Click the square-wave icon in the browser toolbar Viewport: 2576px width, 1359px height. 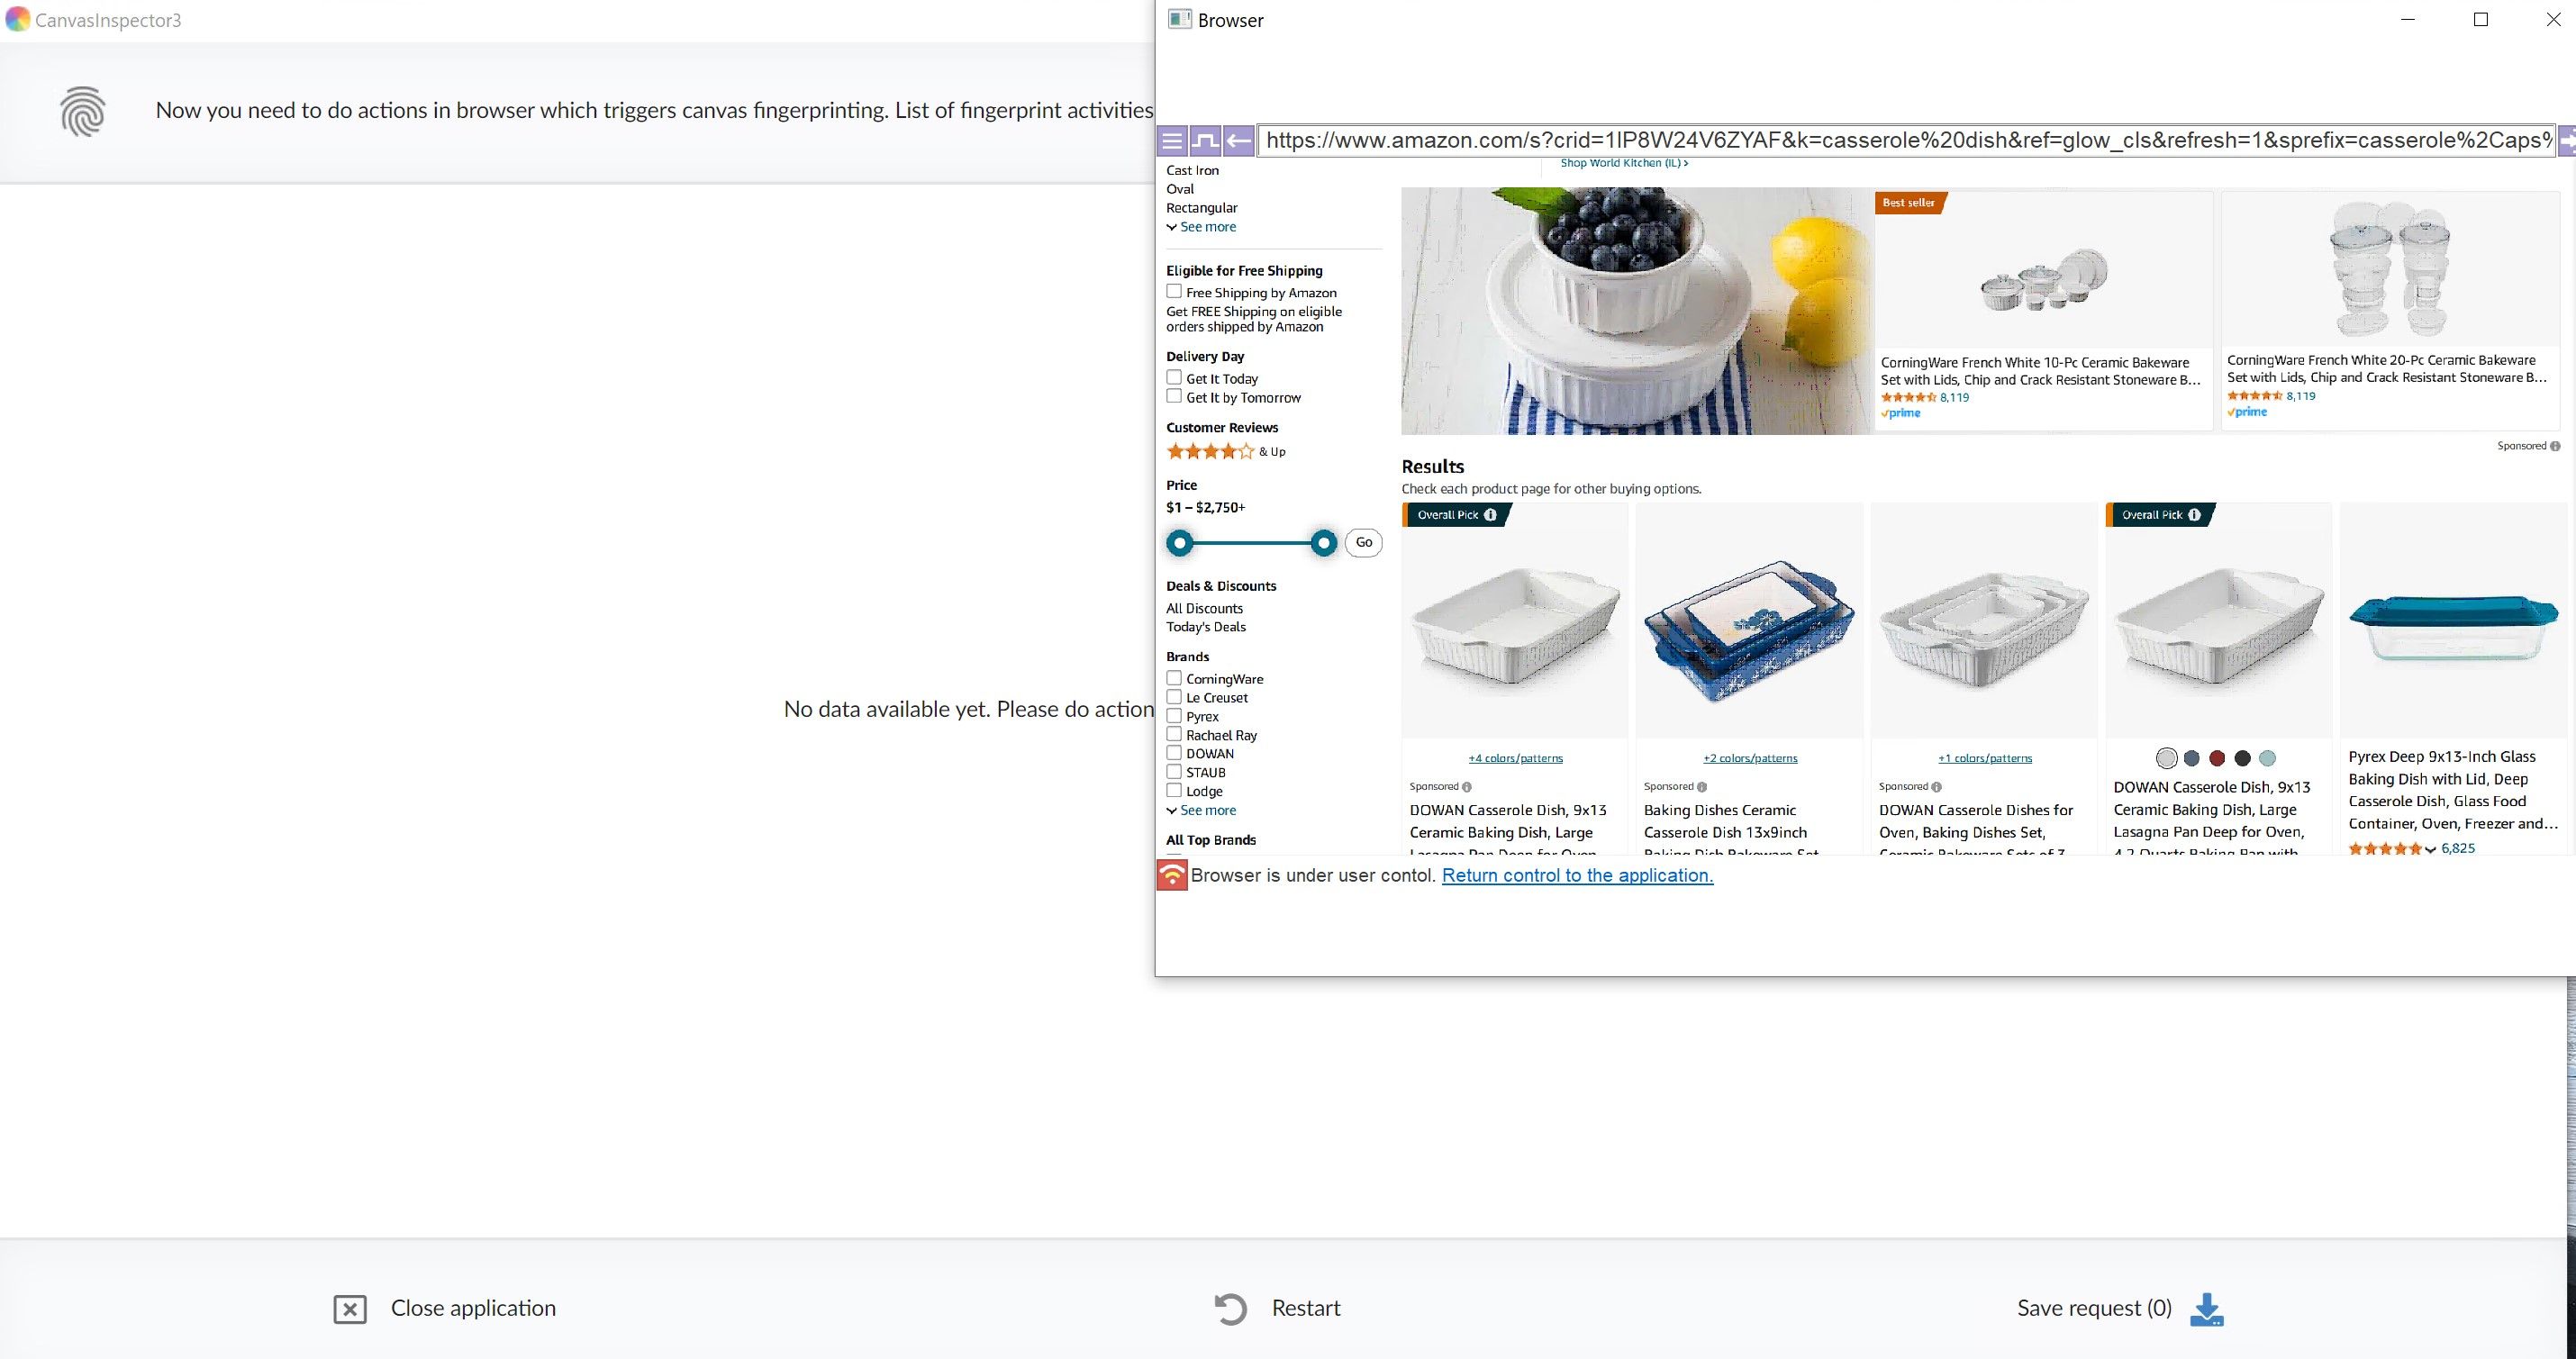(1205, 141)
